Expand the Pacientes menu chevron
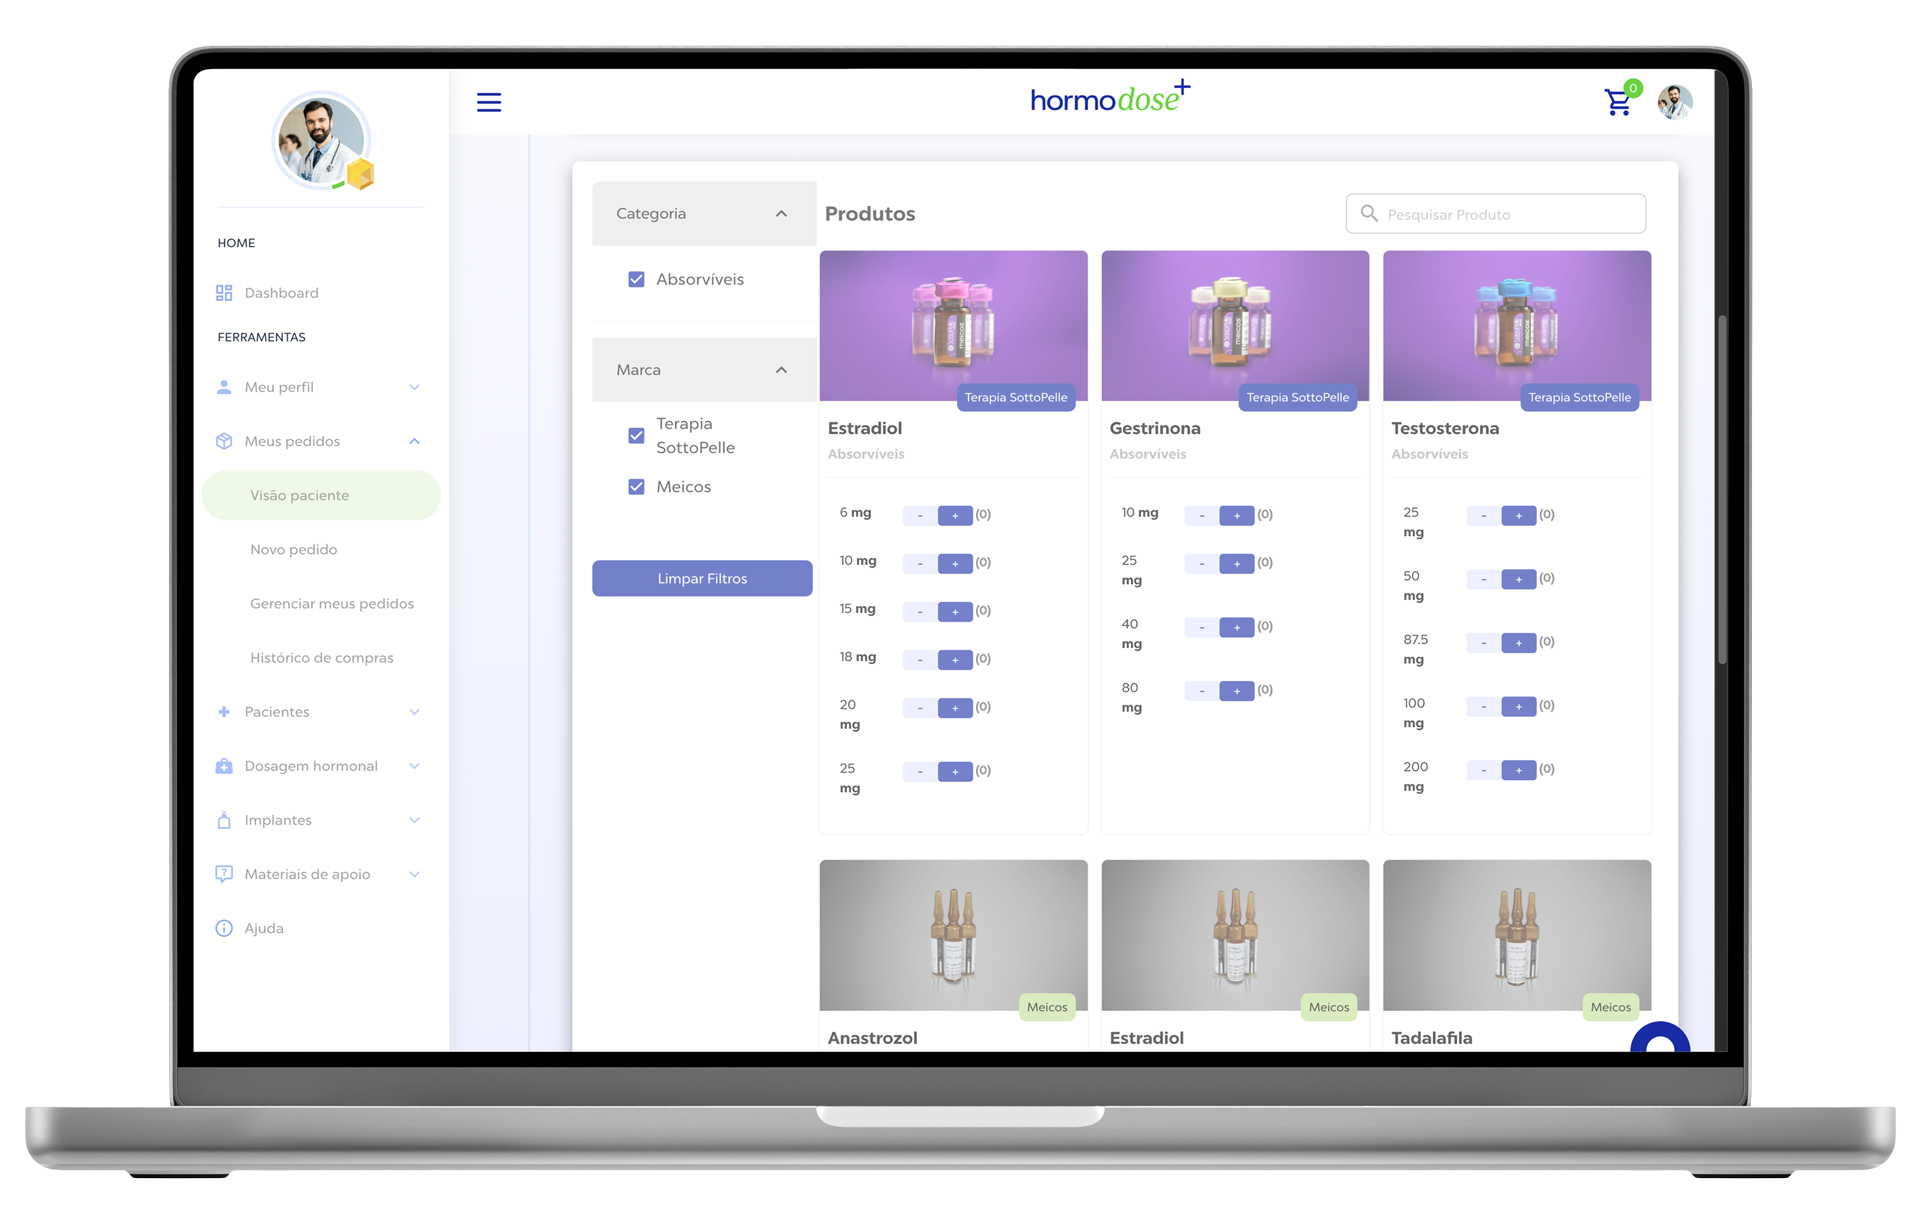The image size is (1920, 1222). (x=414, y=712)
